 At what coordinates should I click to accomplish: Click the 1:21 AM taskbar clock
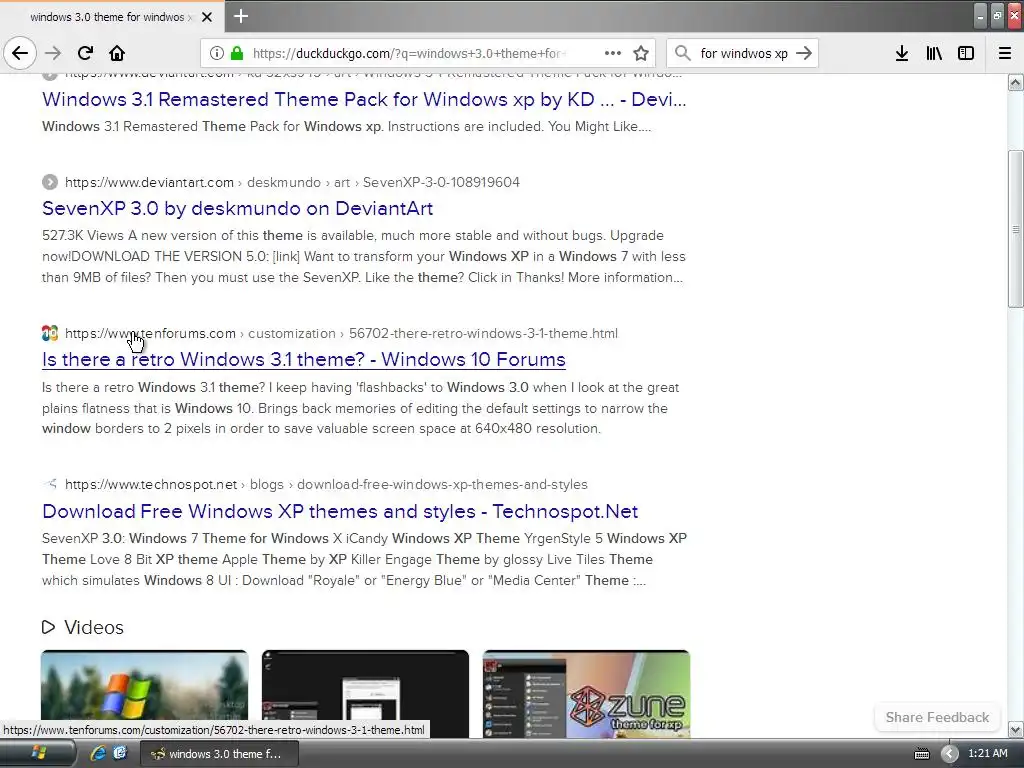click(987, 753)
